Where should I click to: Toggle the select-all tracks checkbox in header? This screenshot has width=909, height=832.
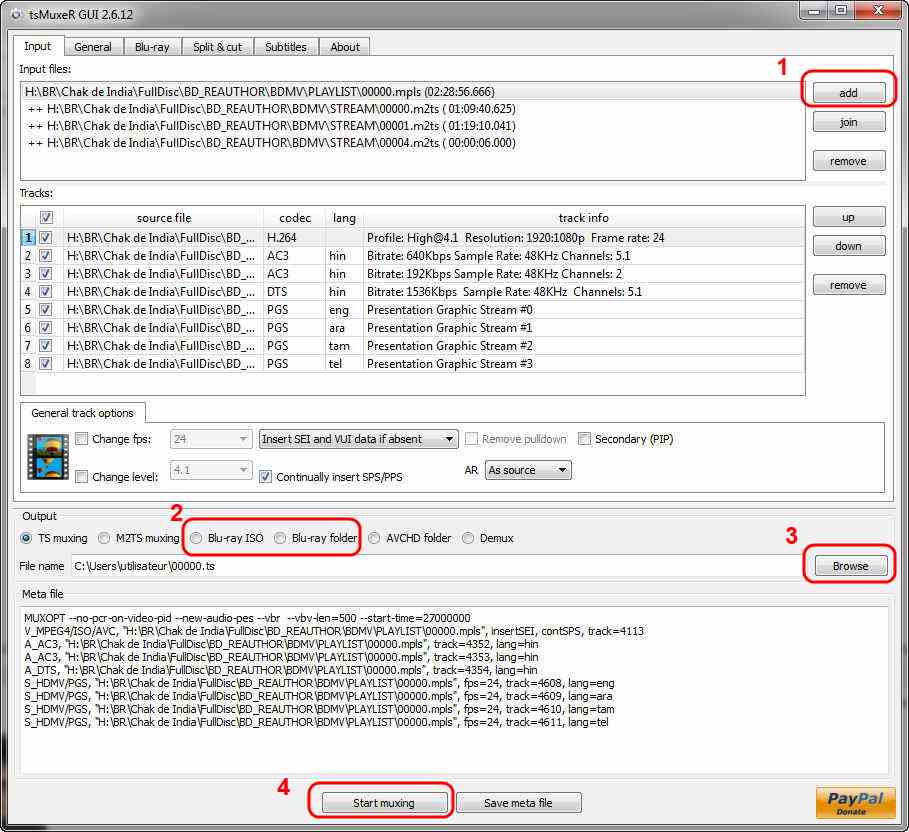pyautogui.click(x=46, y=217)
